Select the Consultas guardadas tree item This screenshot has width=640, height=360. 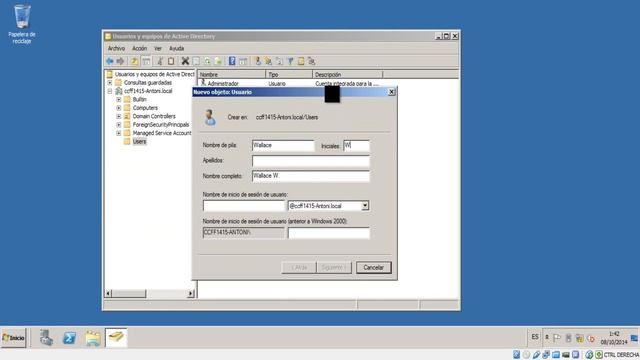(x=148, y=82)
